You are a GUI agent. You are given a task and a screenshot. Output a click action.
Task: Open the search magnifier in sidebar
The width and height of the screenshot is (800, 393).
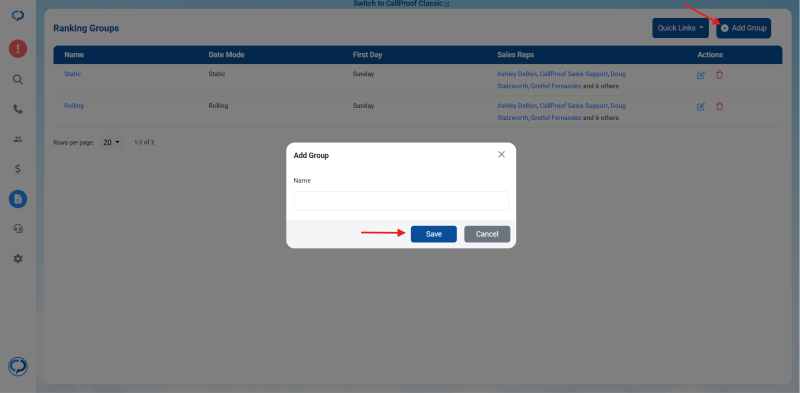click(18, 80)
